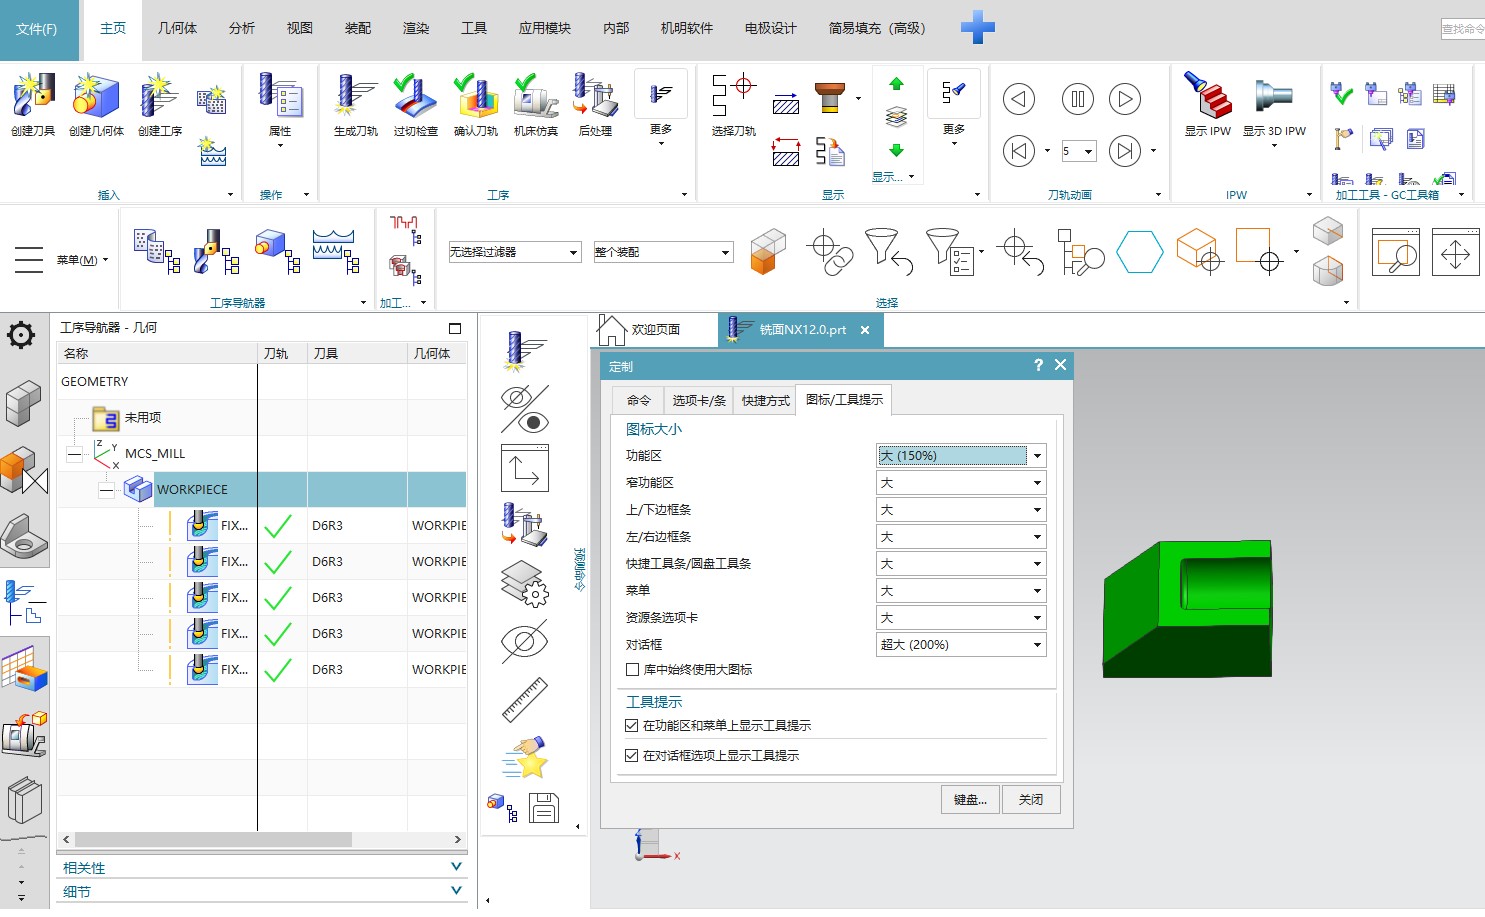Click the settings gear in resource bar

[21, 335]
